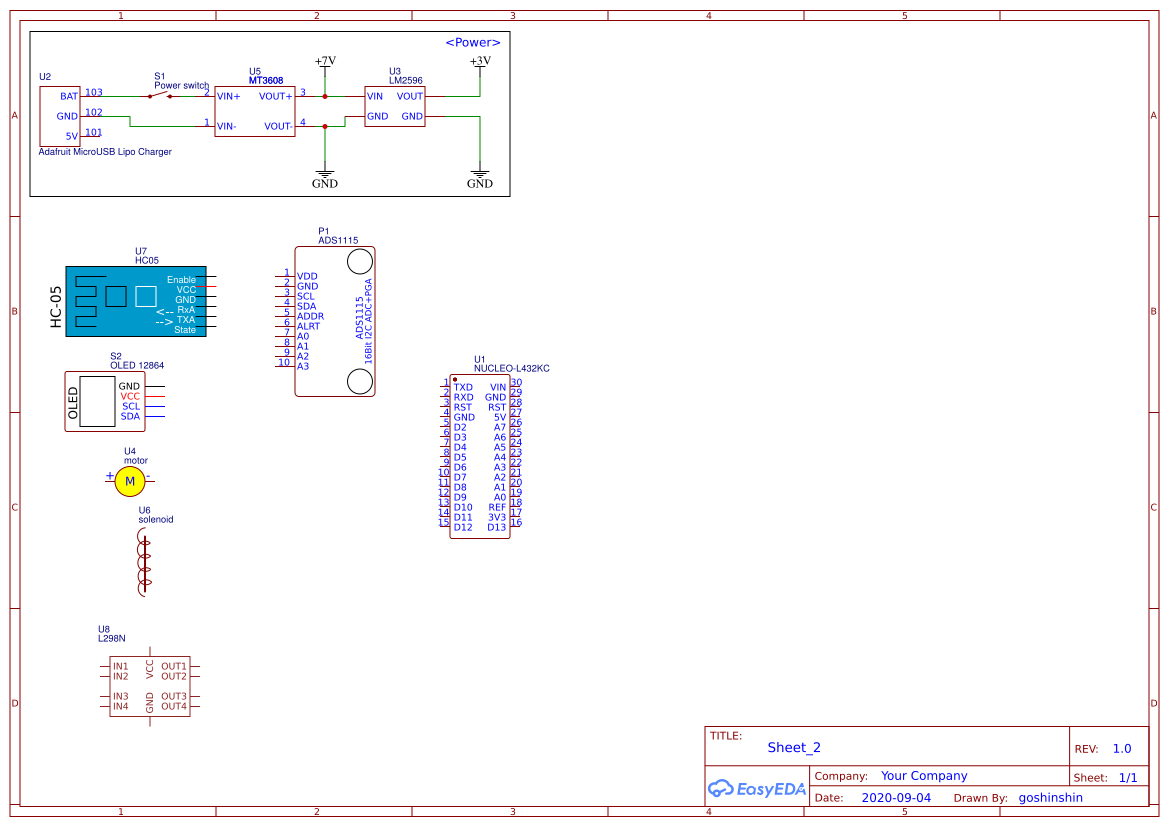Click the sheet number 1/1

click(x=1128, y=778)
